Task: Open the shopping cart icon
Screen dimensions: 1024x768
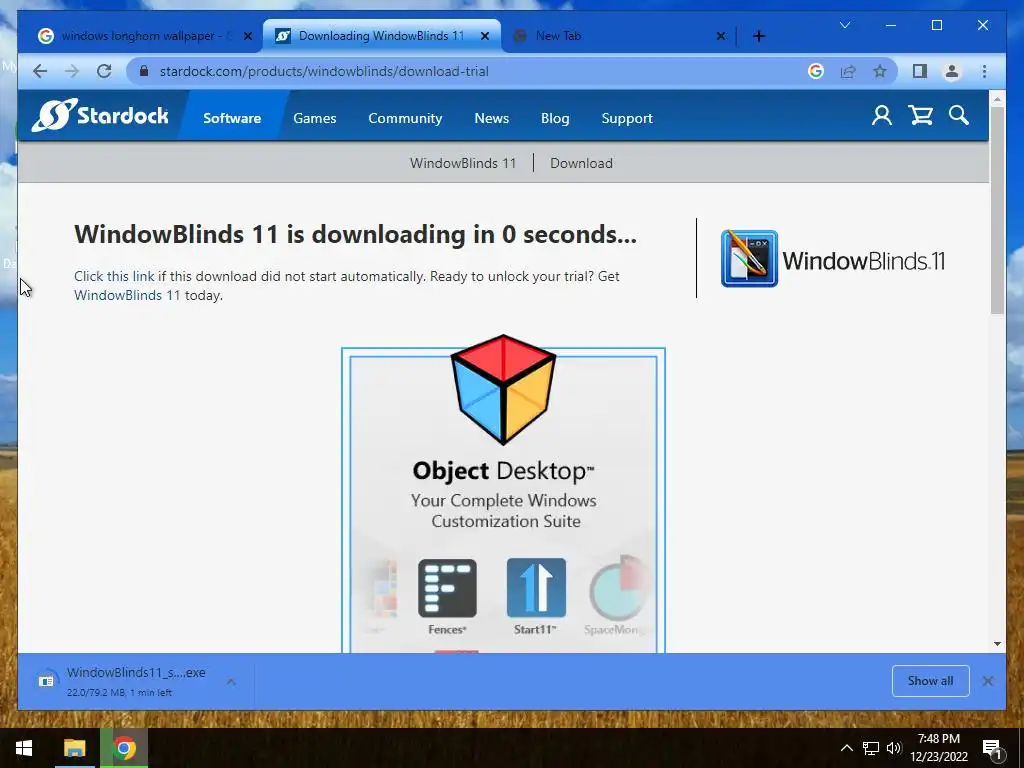Action: pyautogui.click(x=920, y=116)
